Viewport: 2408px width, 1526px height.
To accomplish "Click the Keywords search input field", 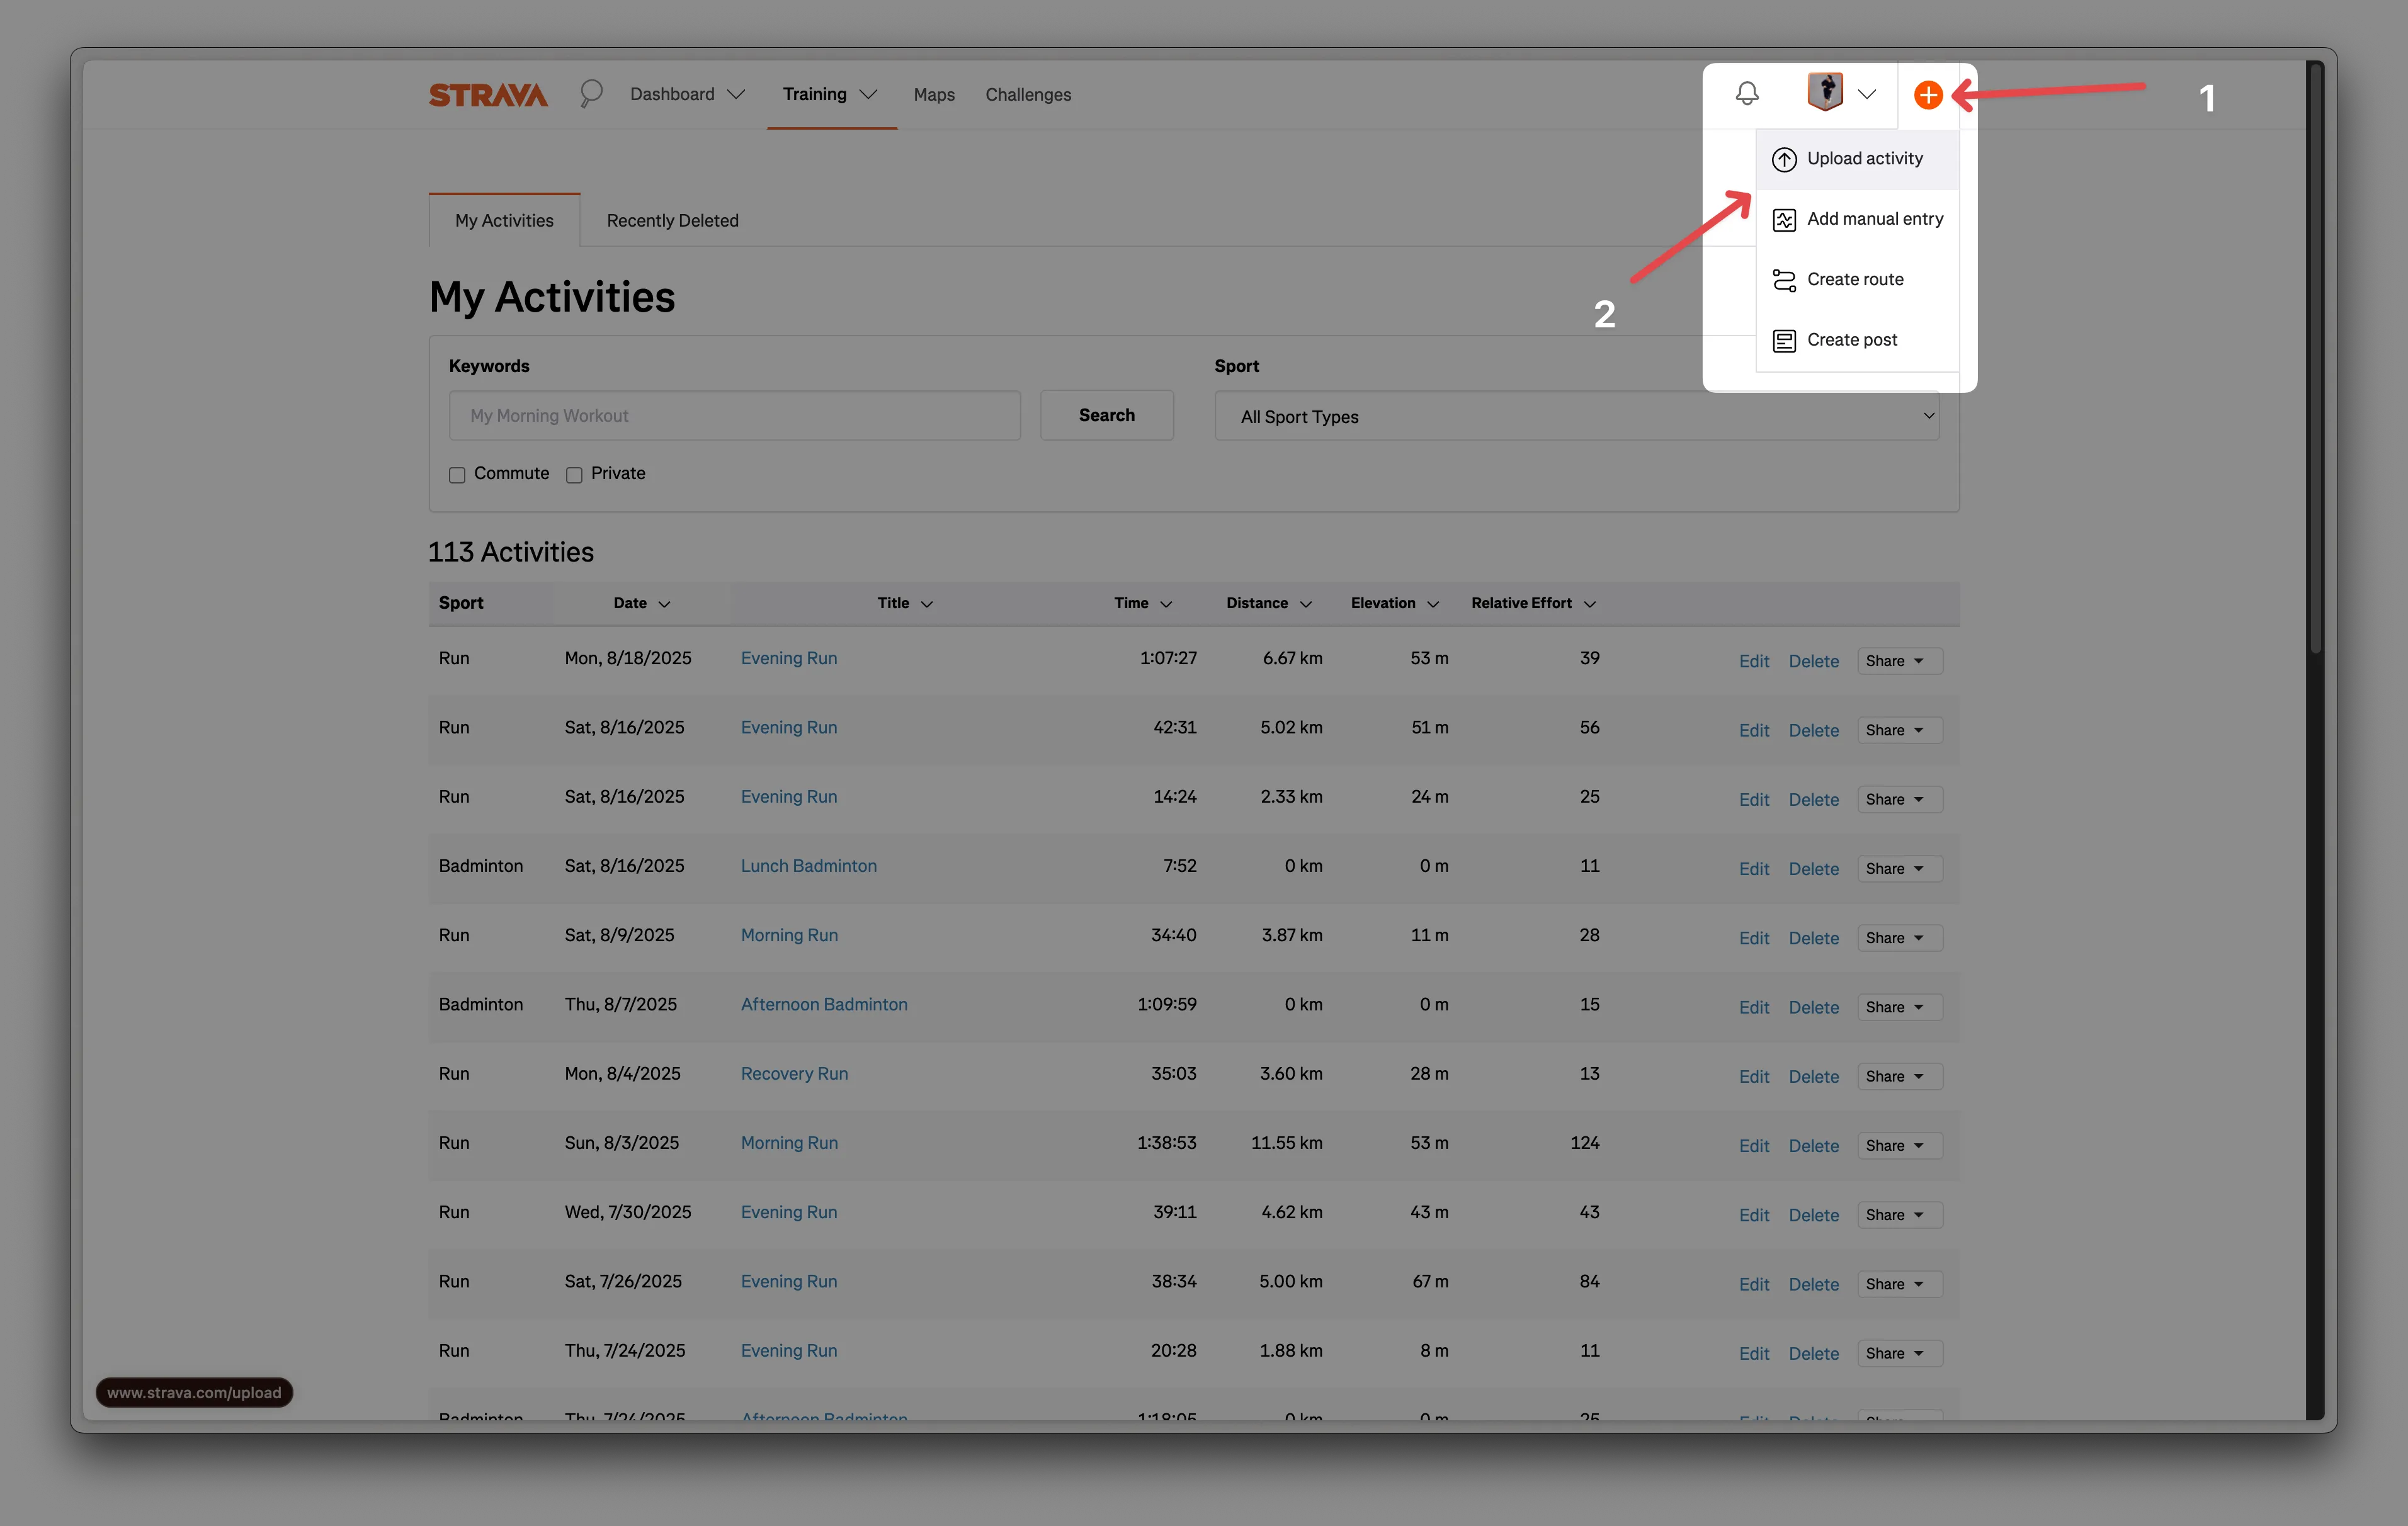I will point(735,415).
